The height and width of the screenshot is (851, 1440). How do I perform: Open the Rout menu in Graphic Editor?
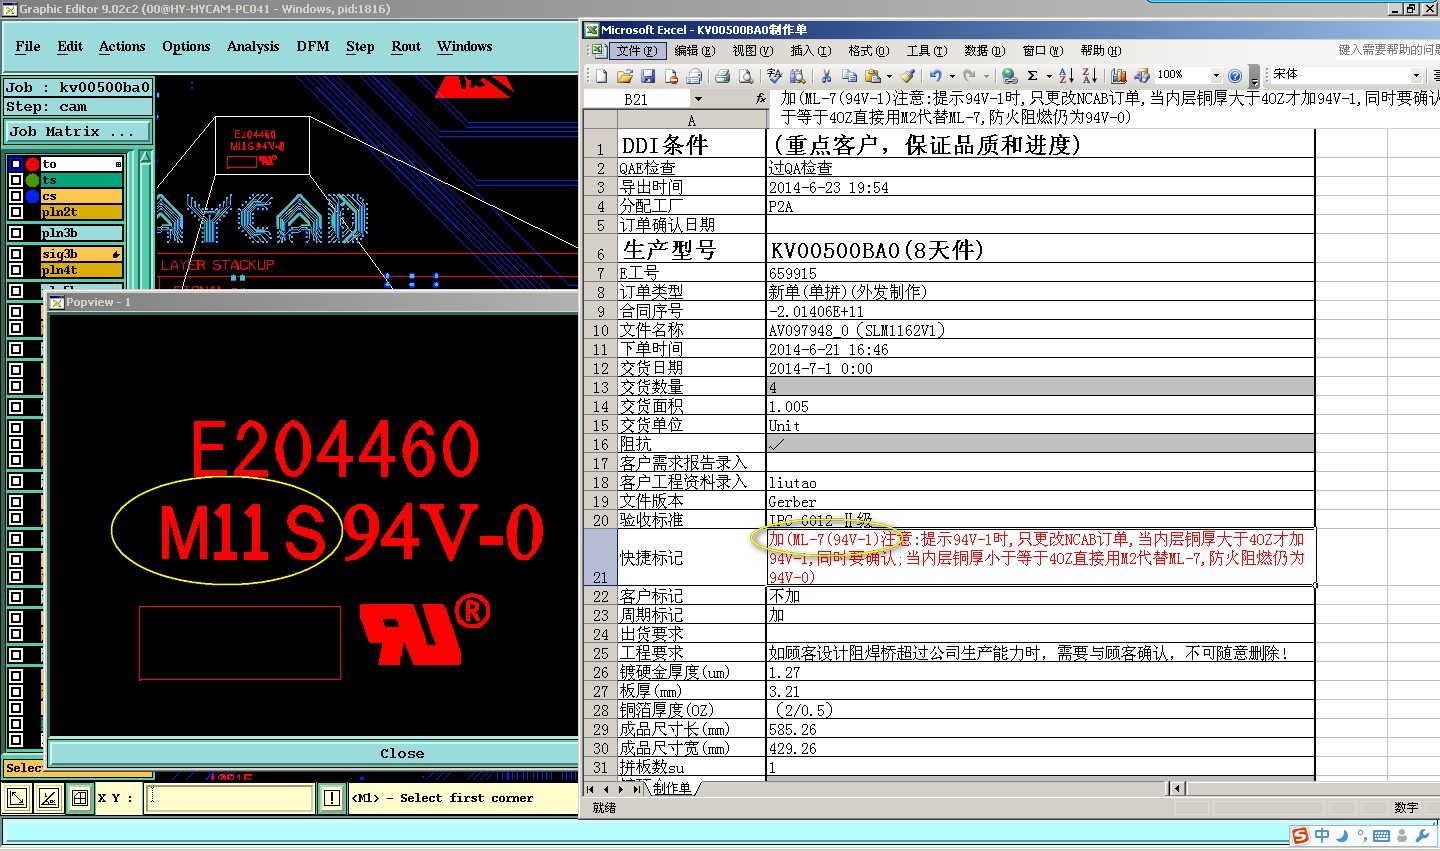406,46
